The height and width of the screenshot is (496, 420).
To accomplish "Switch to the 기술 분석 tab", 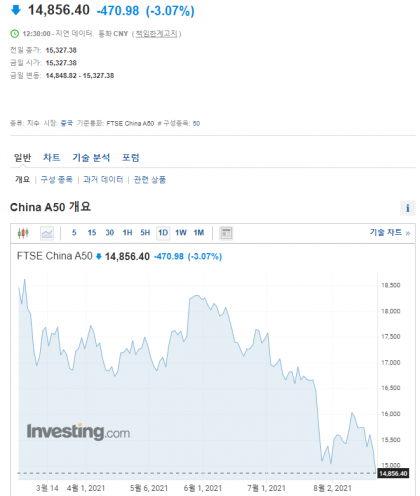I will click(91, 157).
